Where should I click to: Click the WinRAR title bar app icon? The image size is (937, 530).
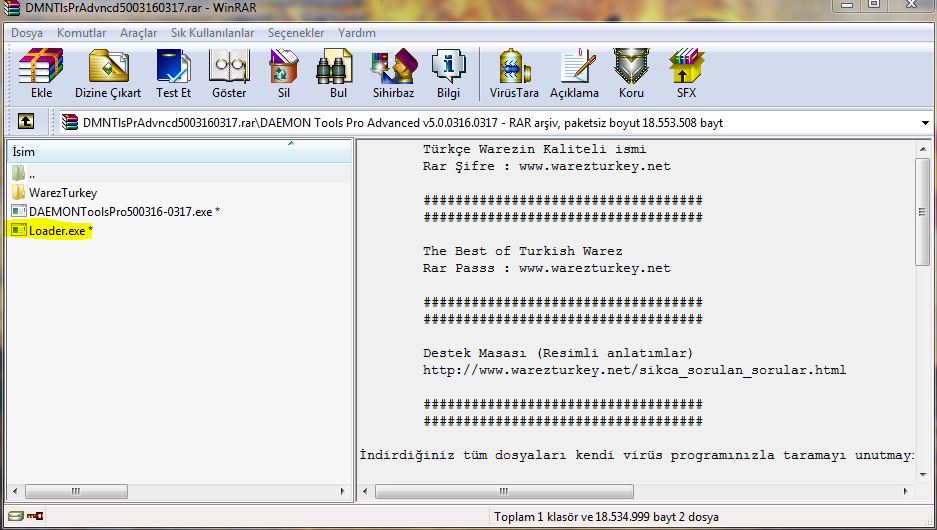(x=11, y=8)
